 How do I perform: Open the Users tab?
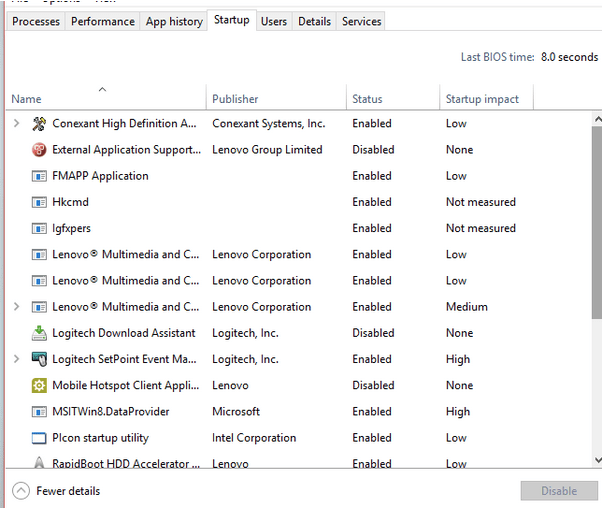coord(274,21)
